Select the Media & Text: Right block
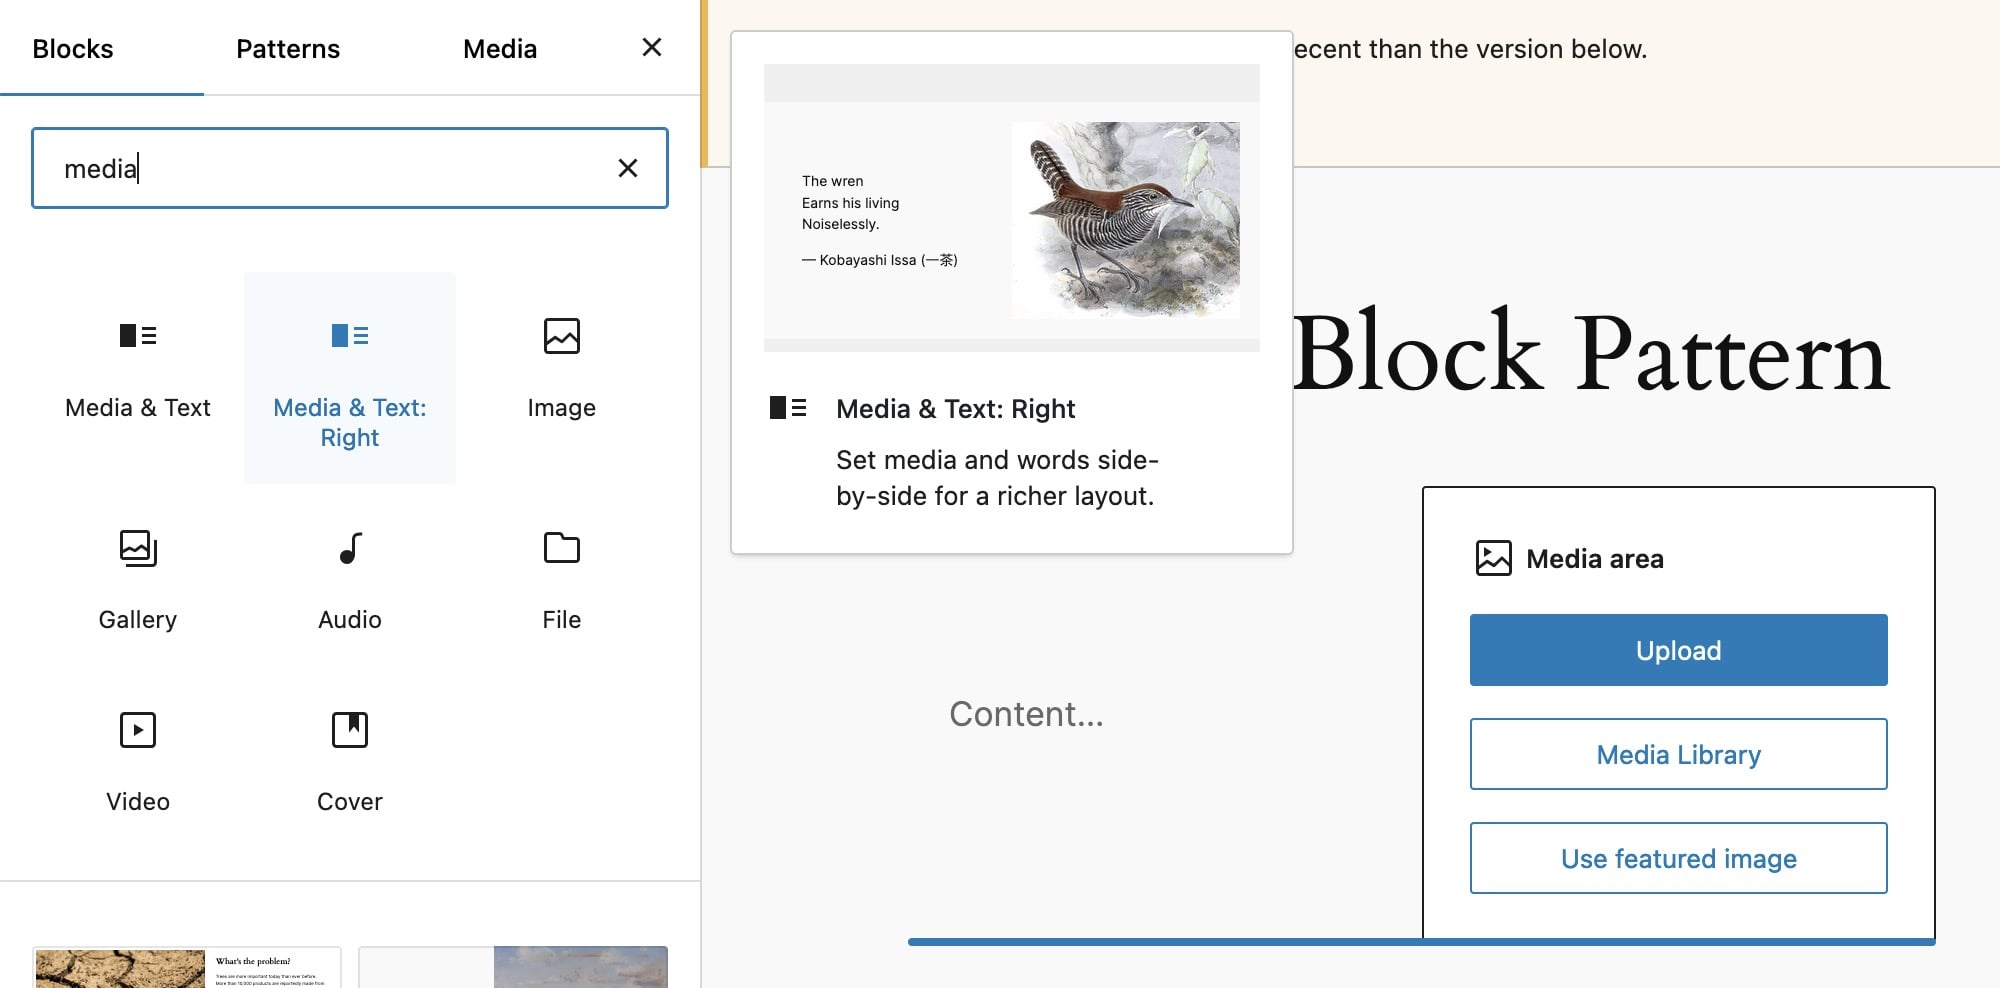 pyautogui.click(x=350, y=378)
